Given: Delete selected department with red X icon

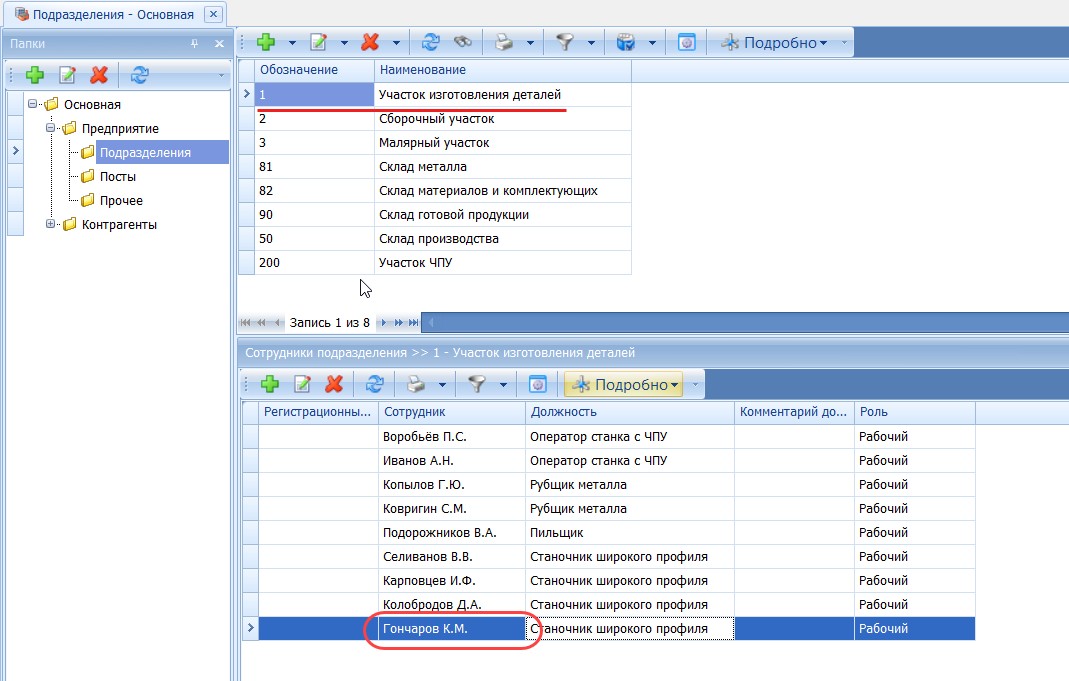Looking at the screenshot, I should click(370, 42).
